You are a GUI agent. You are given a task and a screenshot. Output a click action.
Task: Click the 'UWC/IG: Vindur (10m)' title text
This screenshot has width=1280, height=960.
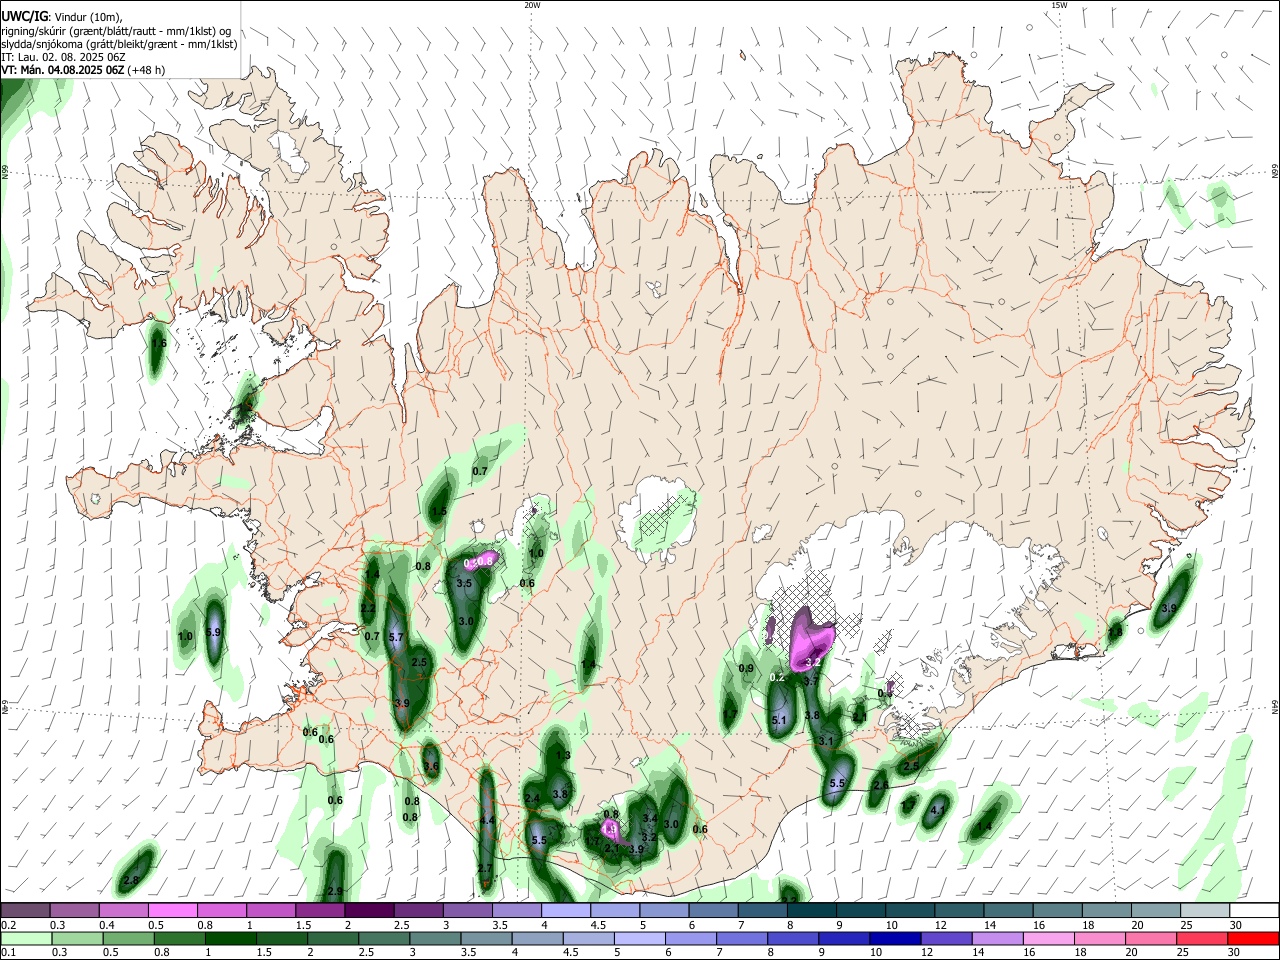61,16
